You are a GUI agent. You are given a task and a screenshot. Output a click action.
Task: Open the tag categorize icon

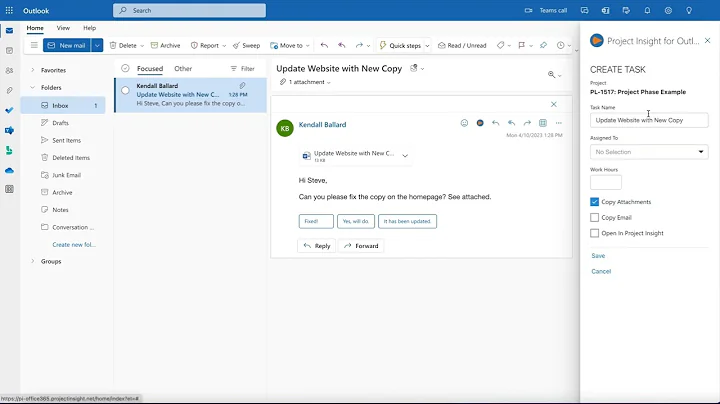tap(501, 45)
